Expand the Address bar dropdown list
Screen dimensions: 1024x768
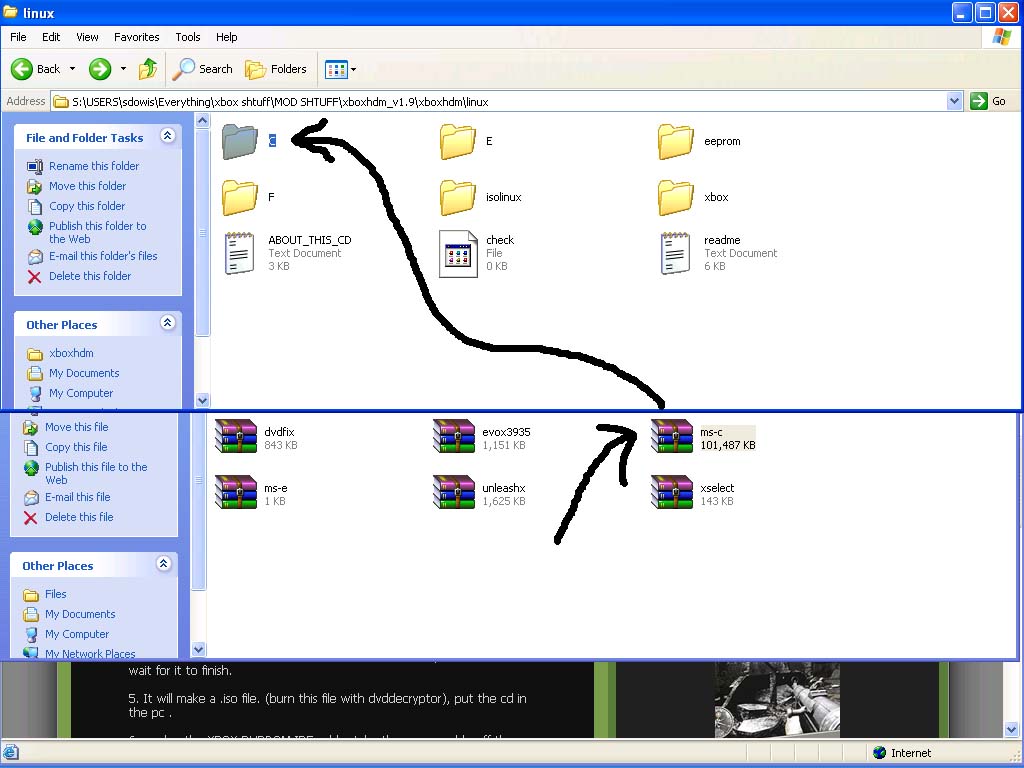coord(955,101)
